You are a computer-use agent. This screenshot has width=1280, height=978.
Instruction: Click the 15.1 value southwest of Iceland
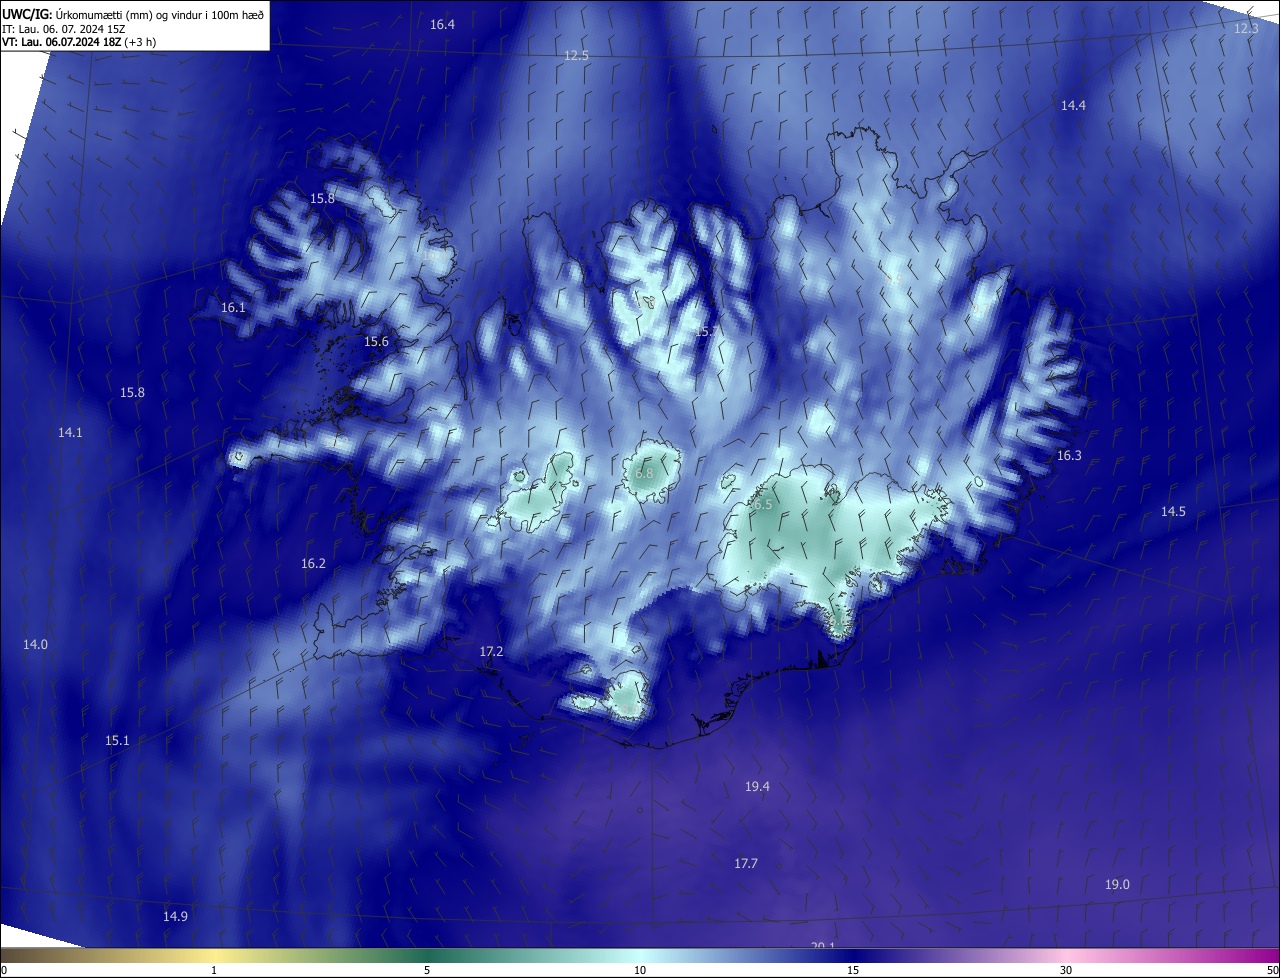coord(117,740)
